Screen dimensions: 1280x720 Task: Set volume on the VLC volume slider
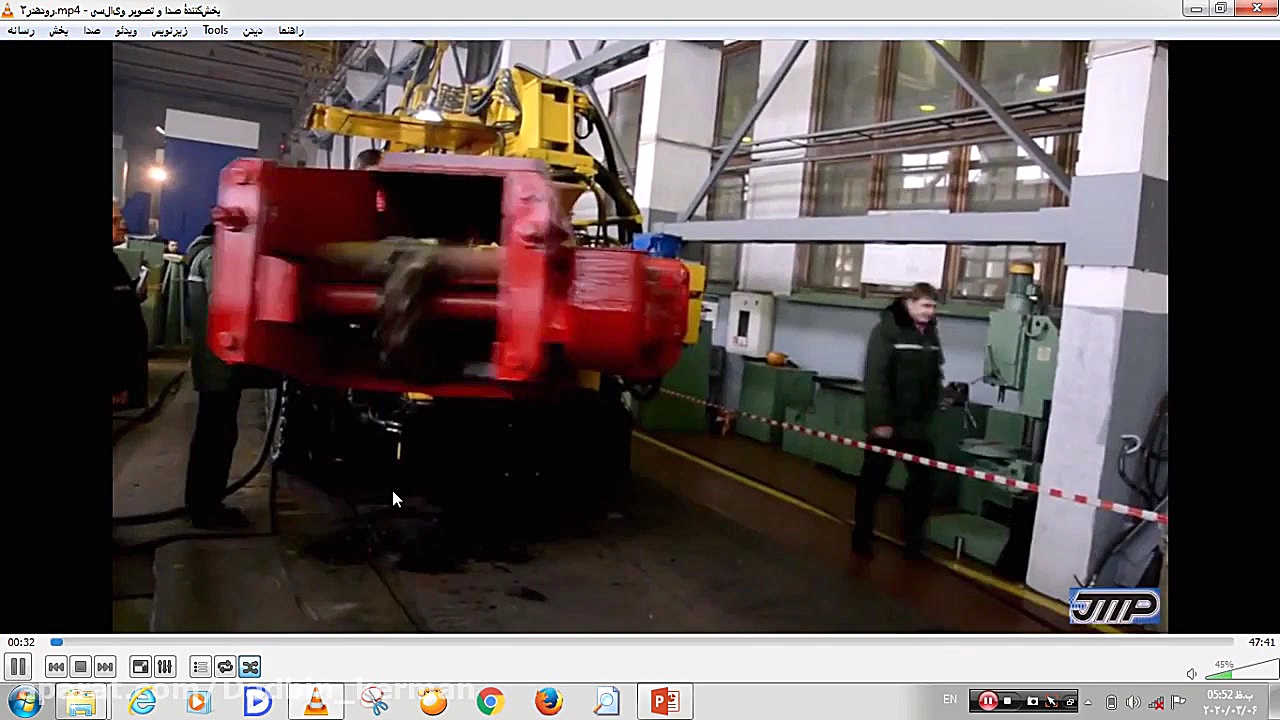click(1241, 670)
